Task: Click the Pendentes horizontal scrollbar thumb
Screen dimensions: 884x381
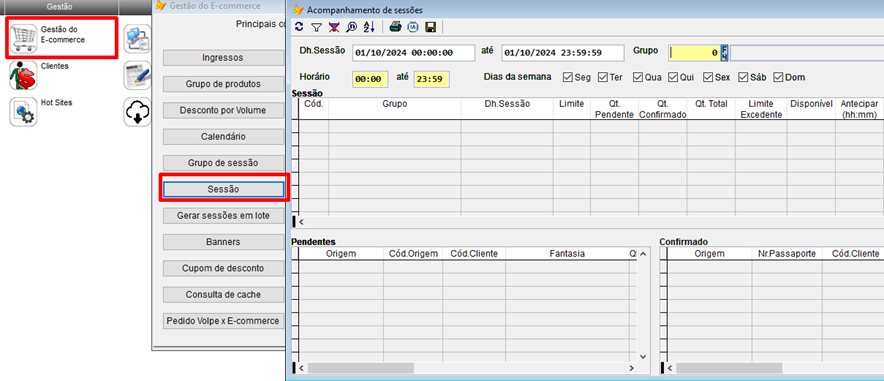Action: tap(360, 368)
